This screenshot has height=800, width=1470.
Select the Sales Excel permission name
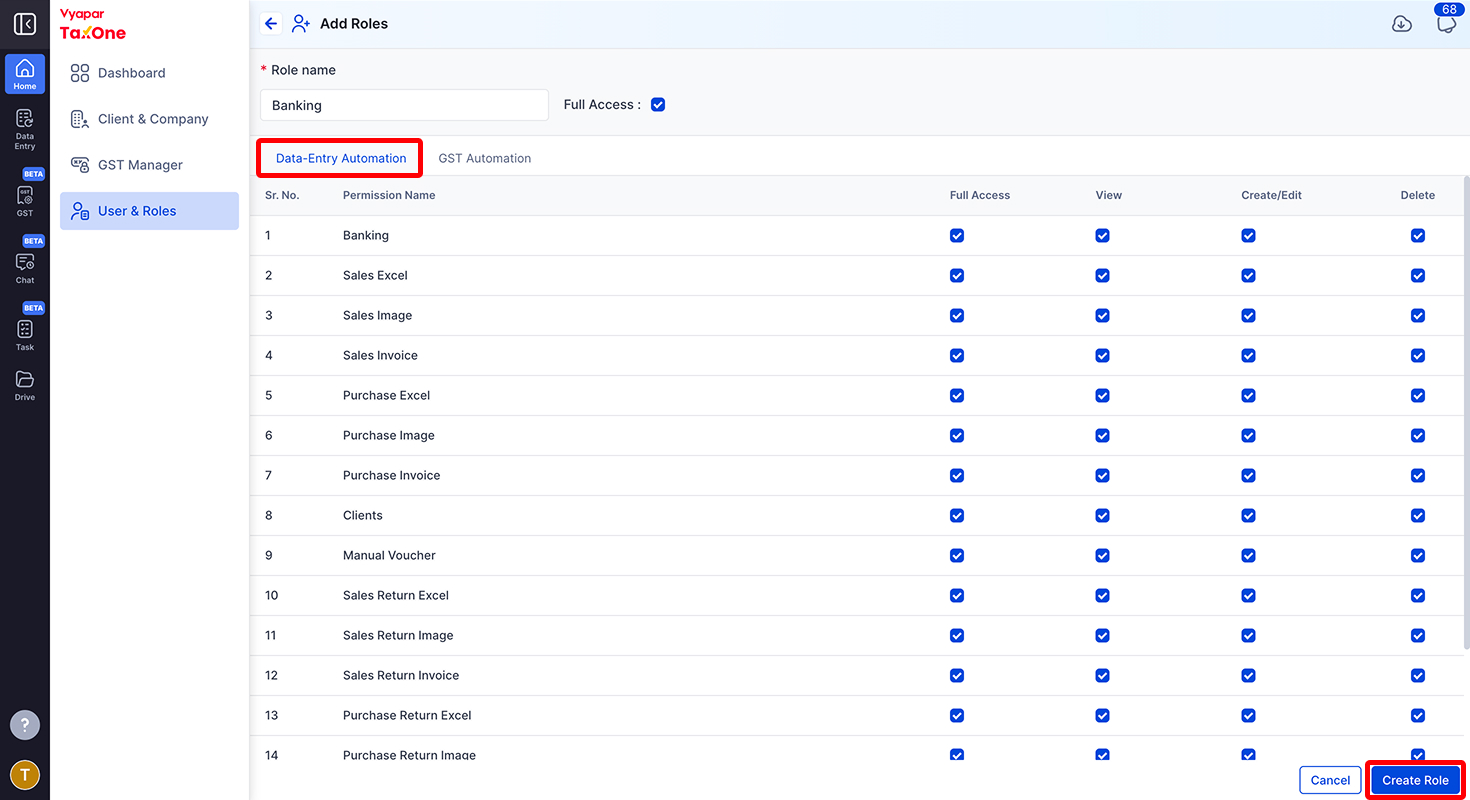[375, 275]
